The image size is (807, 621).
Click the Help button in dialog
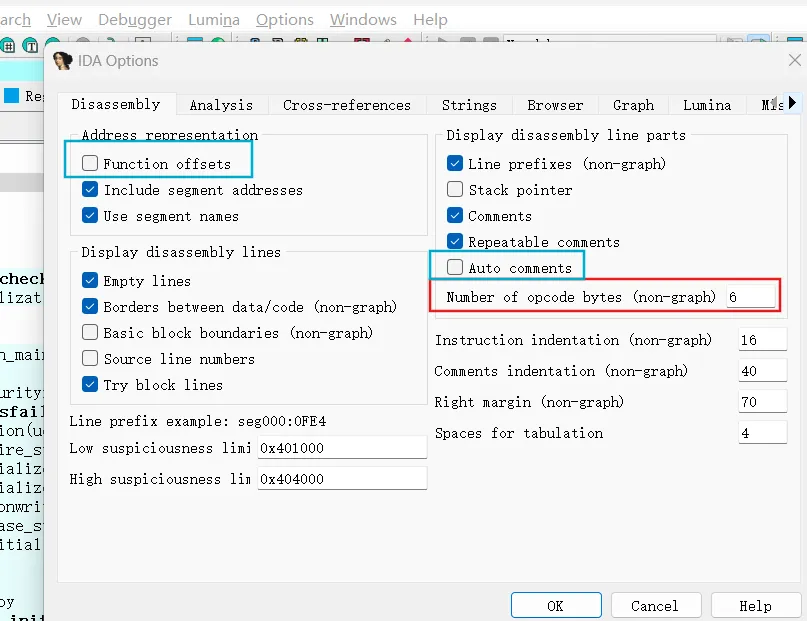[x=756, y=605]
